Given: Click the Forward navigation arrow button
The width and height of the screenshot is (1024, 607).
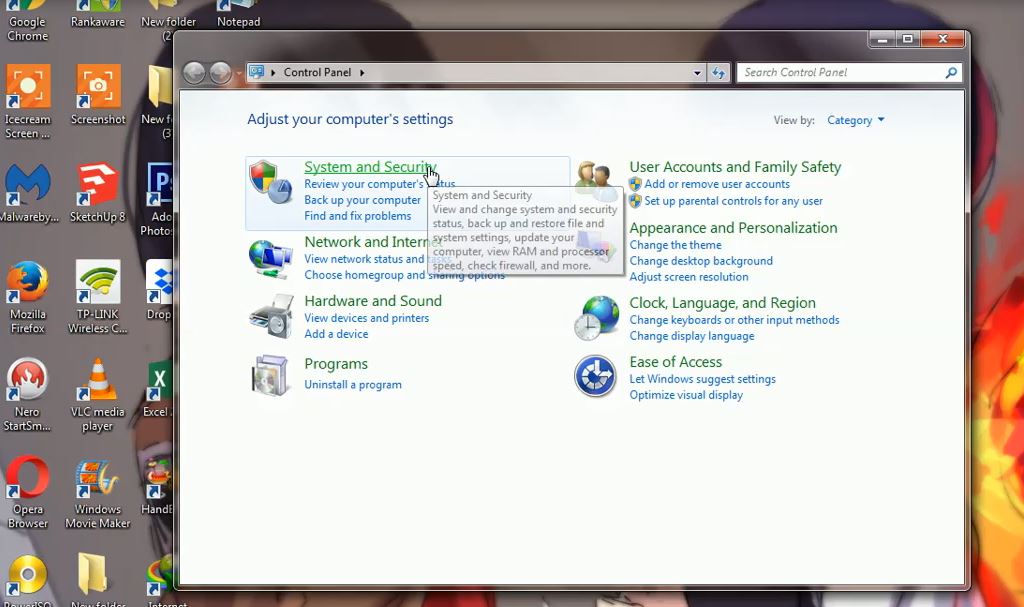Looking at the screenshot, I should click(x=221, y=73).
